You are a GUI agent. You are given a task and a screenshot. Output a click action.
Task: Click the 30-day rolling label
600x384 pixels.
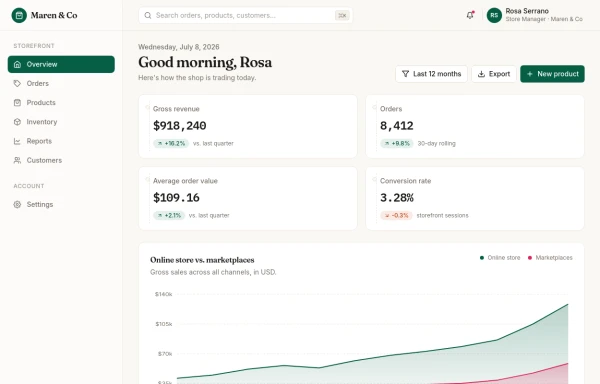pyautogui.click(x=437, y=143)
